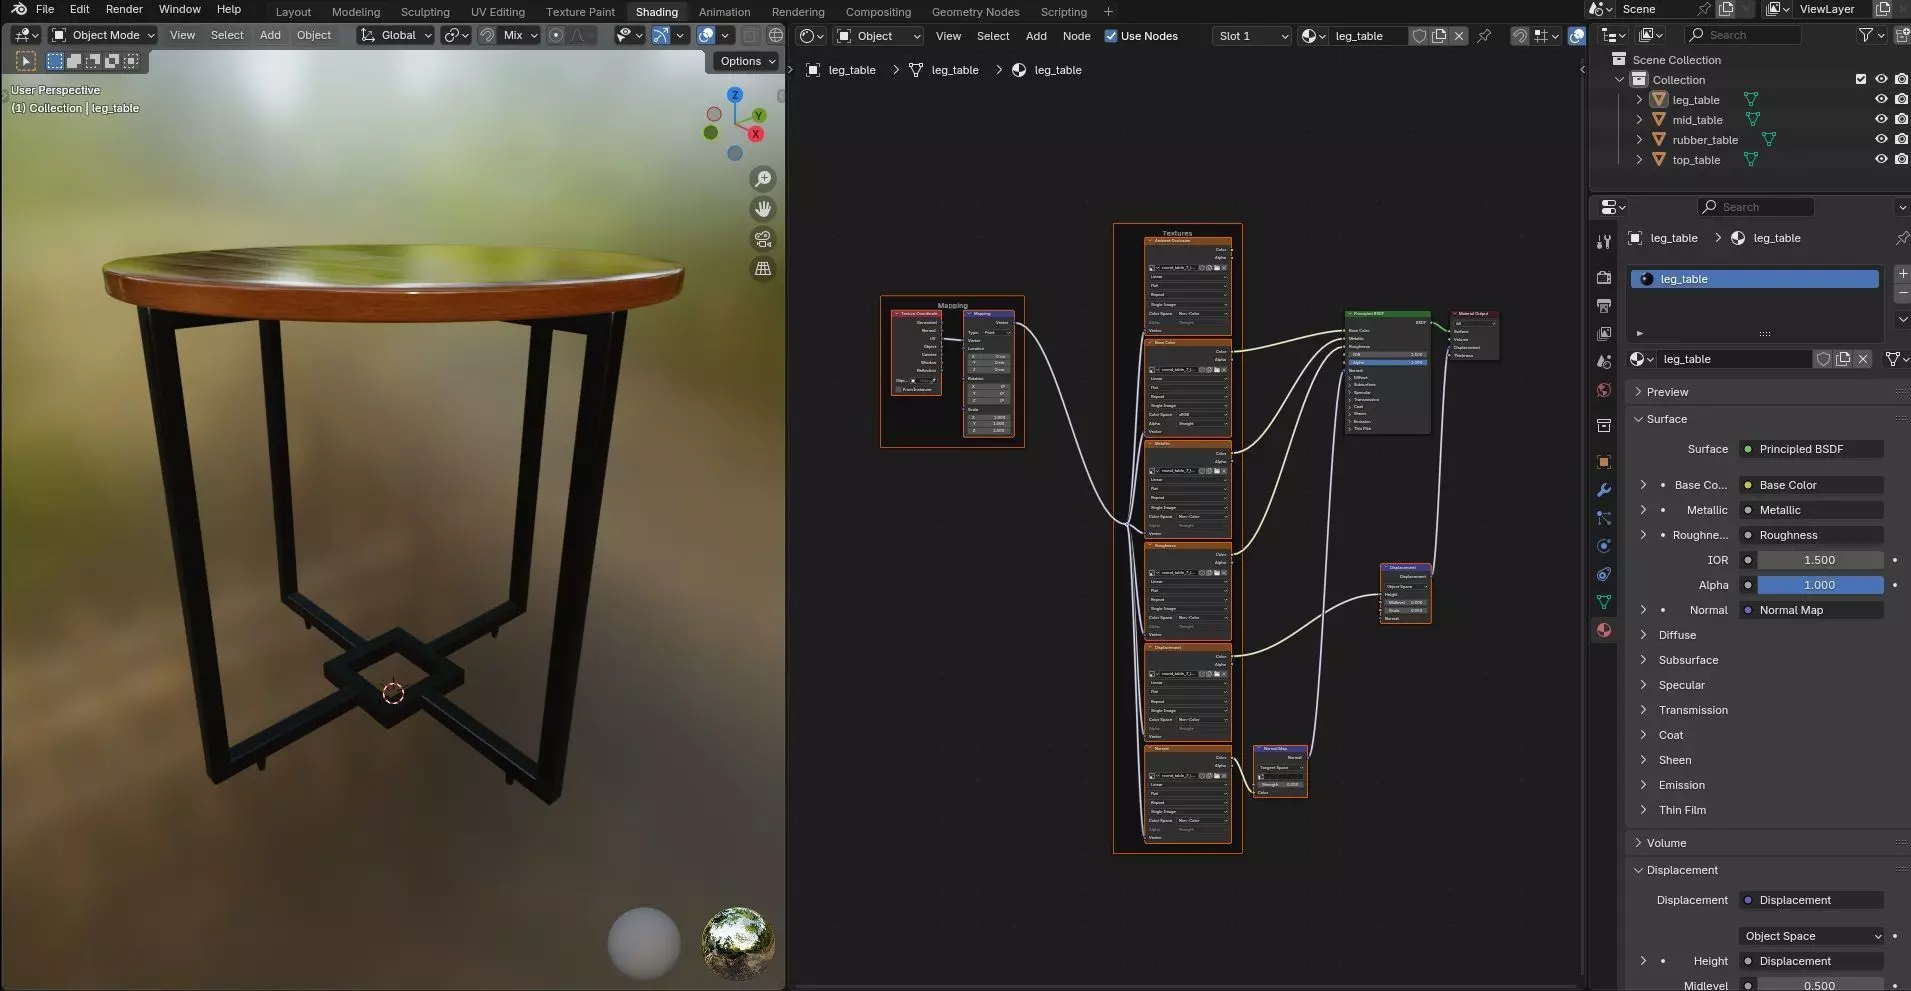The height and width of the screenshot is (991, 1911).
Task: Switch to the Geometry Nodes workspace tab
Action: point(975,12)
